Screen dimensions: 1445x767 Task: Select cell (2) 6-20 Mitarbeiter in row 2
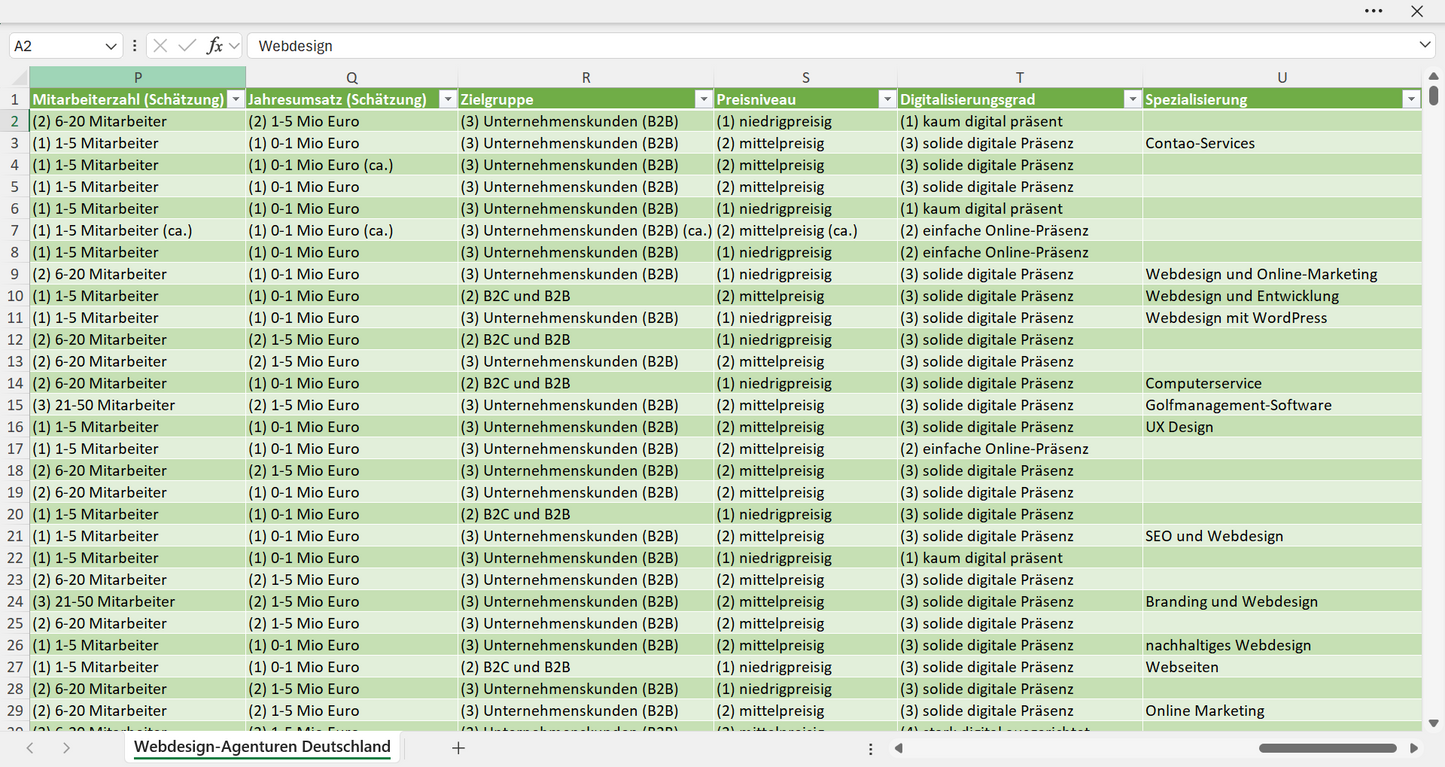(x=138, y=121)
